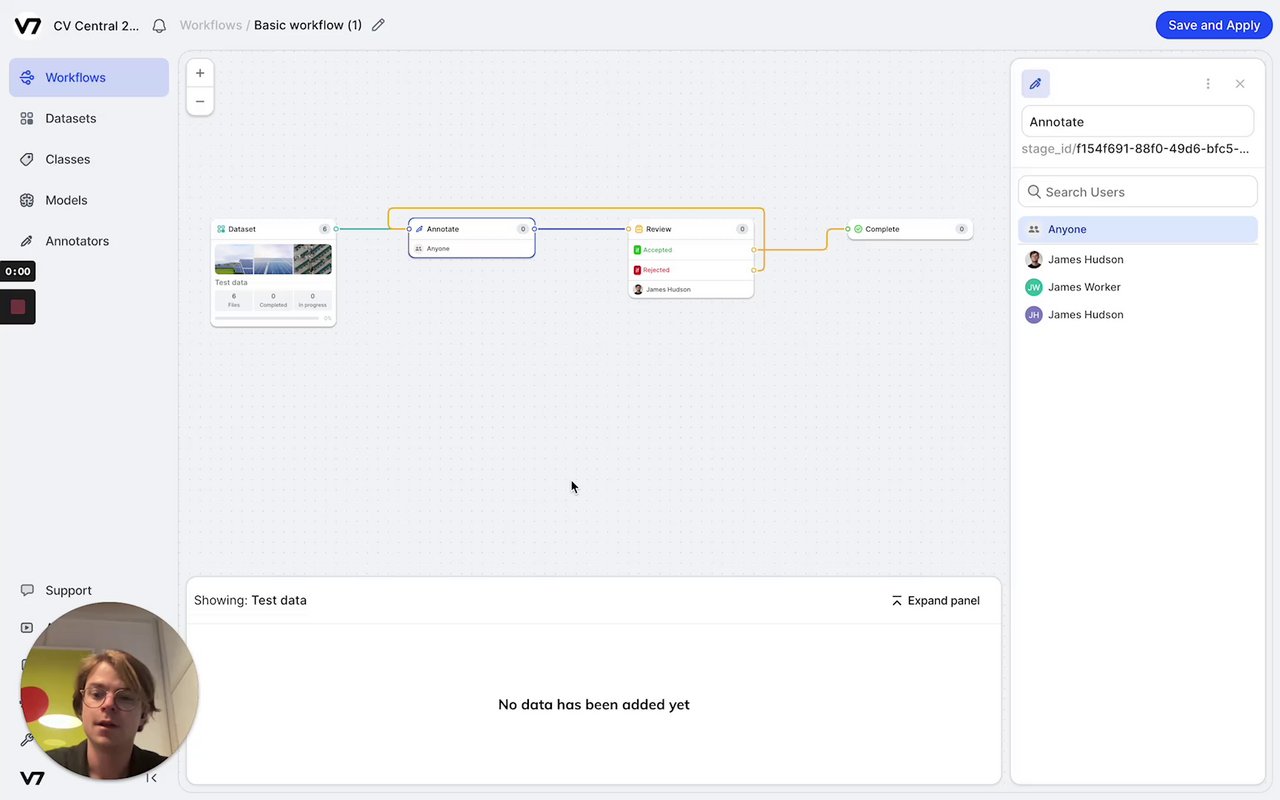The image size is (1280, 800).
Task: Collapse the left sidebar
Action: [152, 778]
